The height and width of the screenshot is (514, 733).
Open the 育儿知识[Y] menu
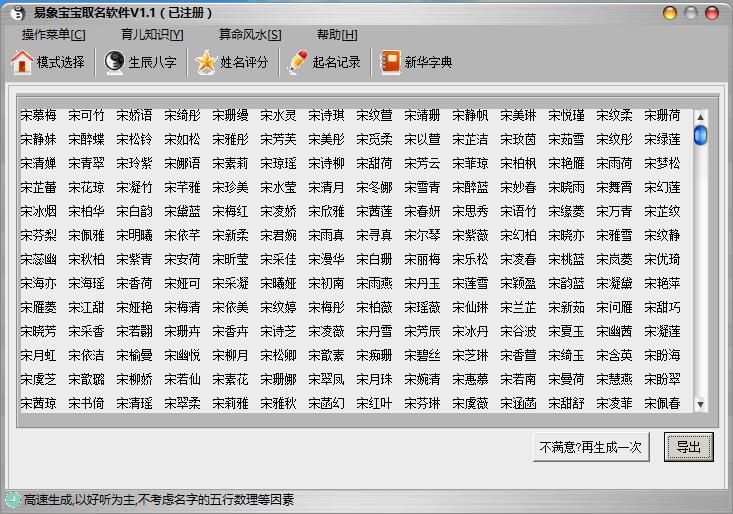[x=152, y=34]
